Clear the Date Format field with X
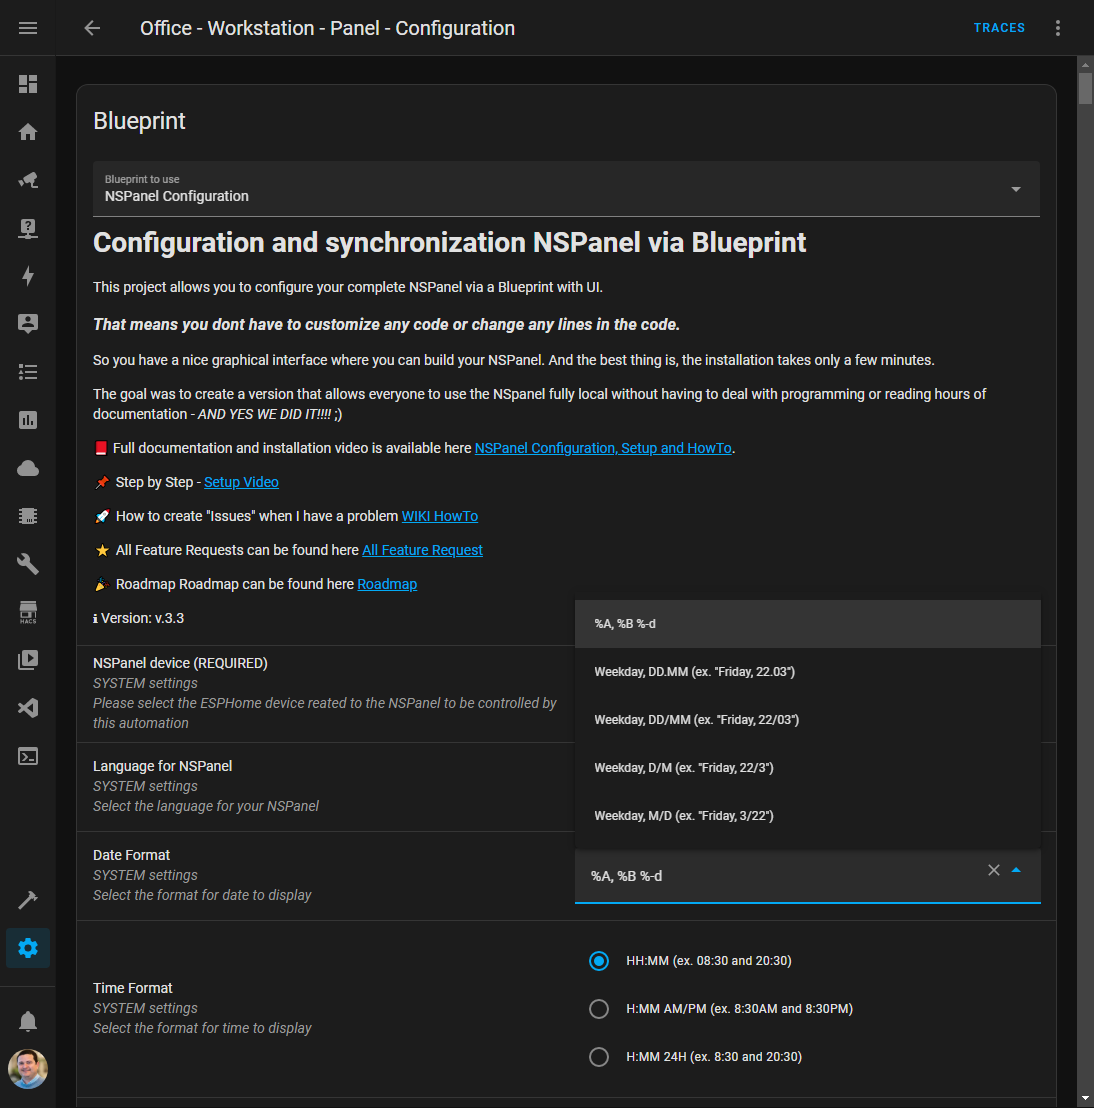1094x1108 pixels. click(x=993, y=870)
